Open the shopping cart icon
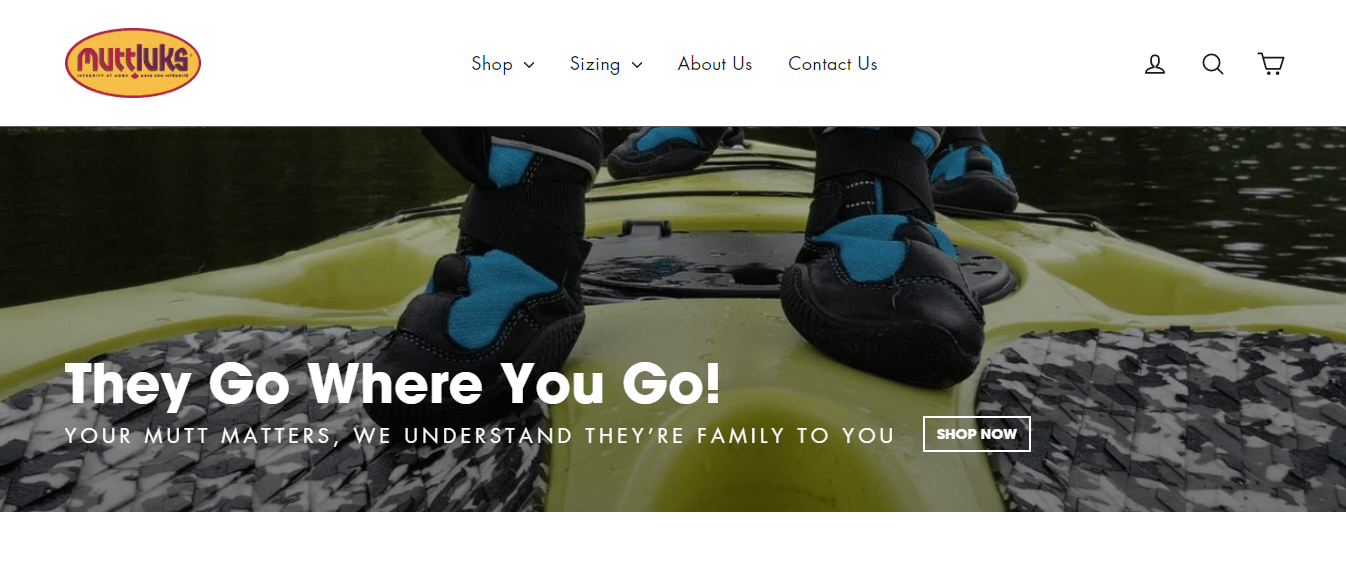Screen dimensions: 1346x584 coord(1271,64)
